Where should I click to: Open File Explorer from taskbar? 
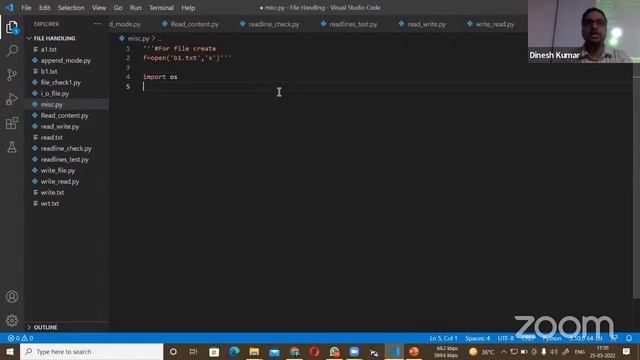tap(254, 351)
